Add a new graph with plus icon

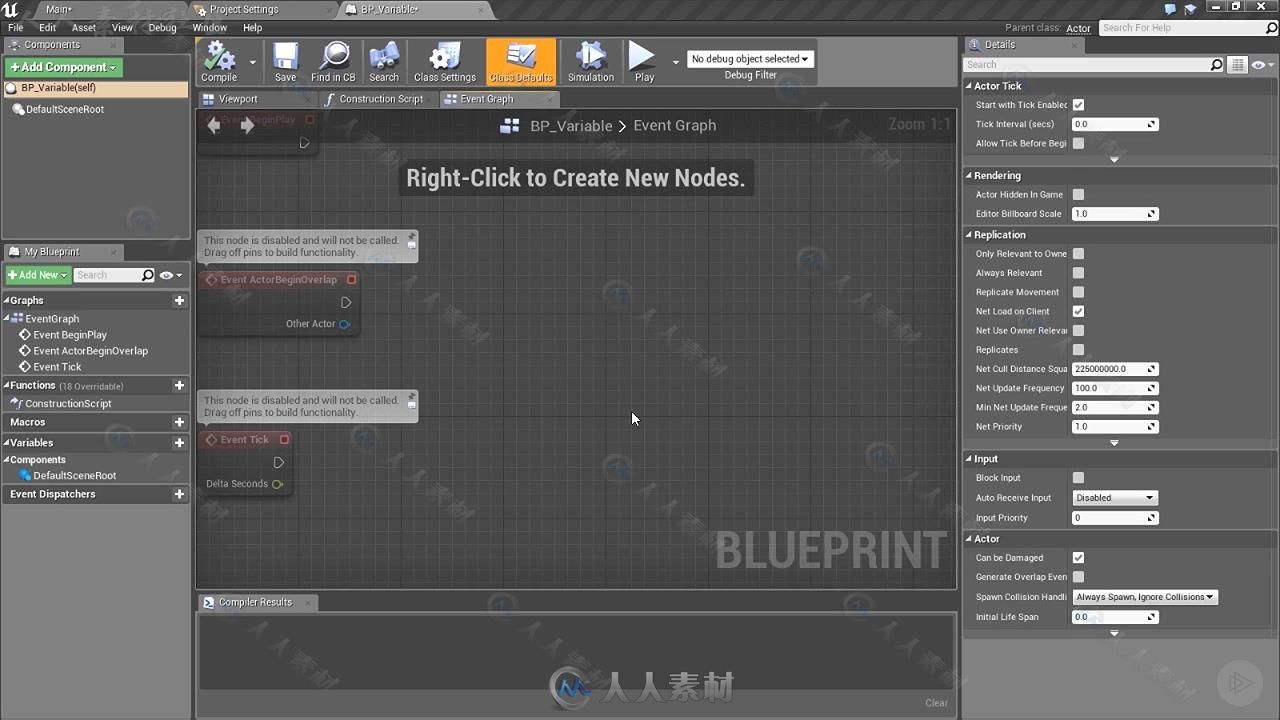pyautogui.click(x=179, y=300)
